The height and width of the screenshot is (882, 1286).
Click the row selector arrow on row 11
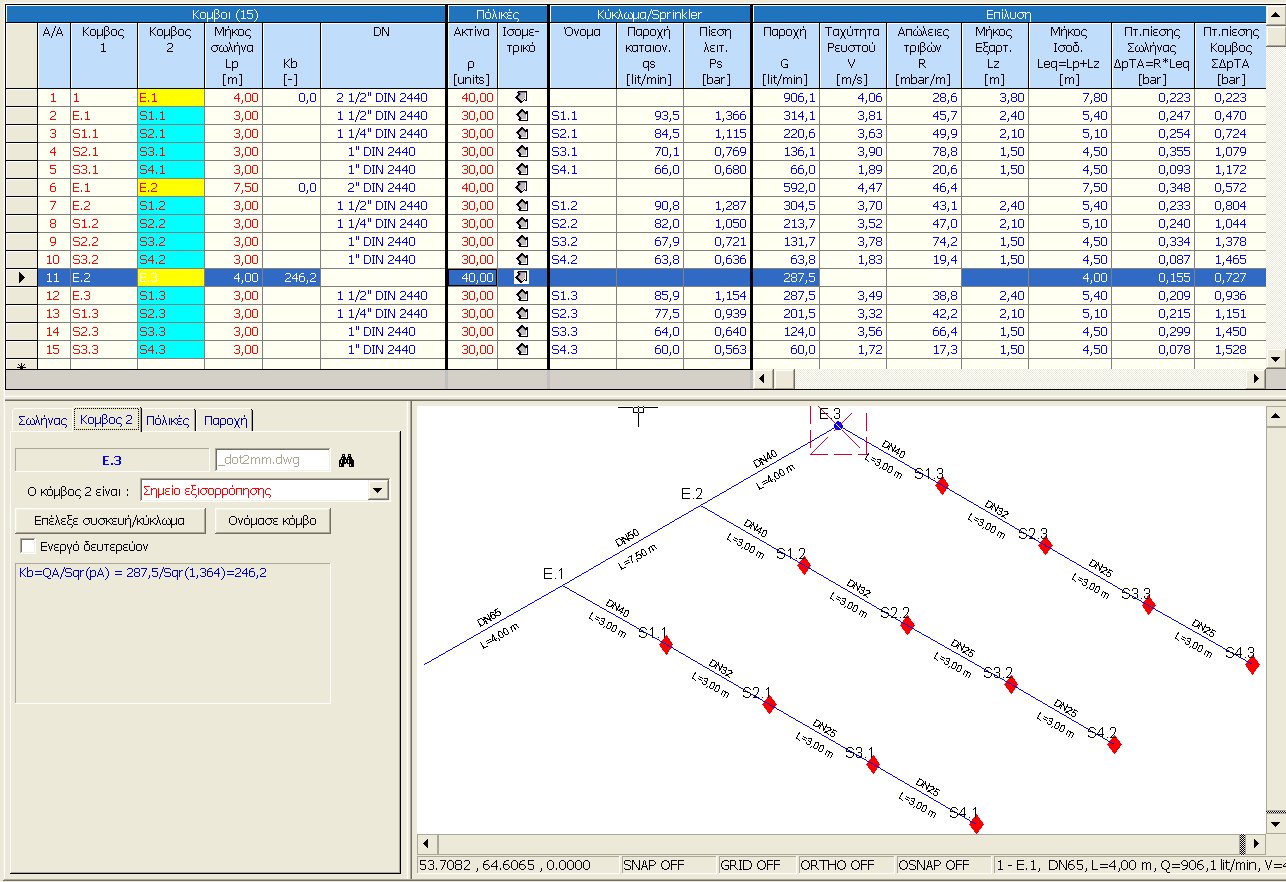coord(22,277)
